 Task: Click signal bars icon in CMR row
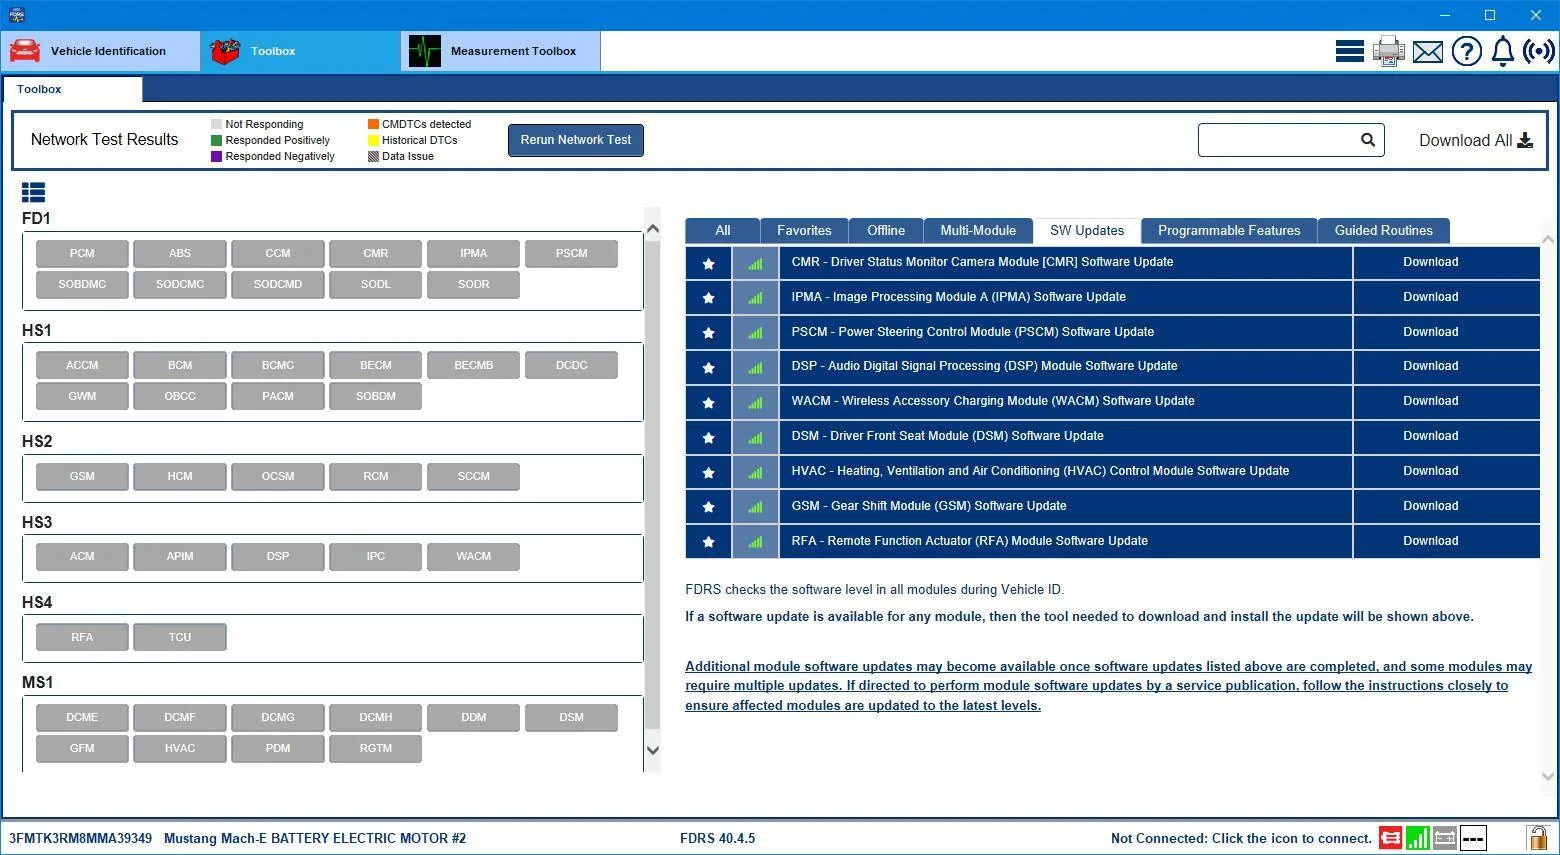click(755, 263)
